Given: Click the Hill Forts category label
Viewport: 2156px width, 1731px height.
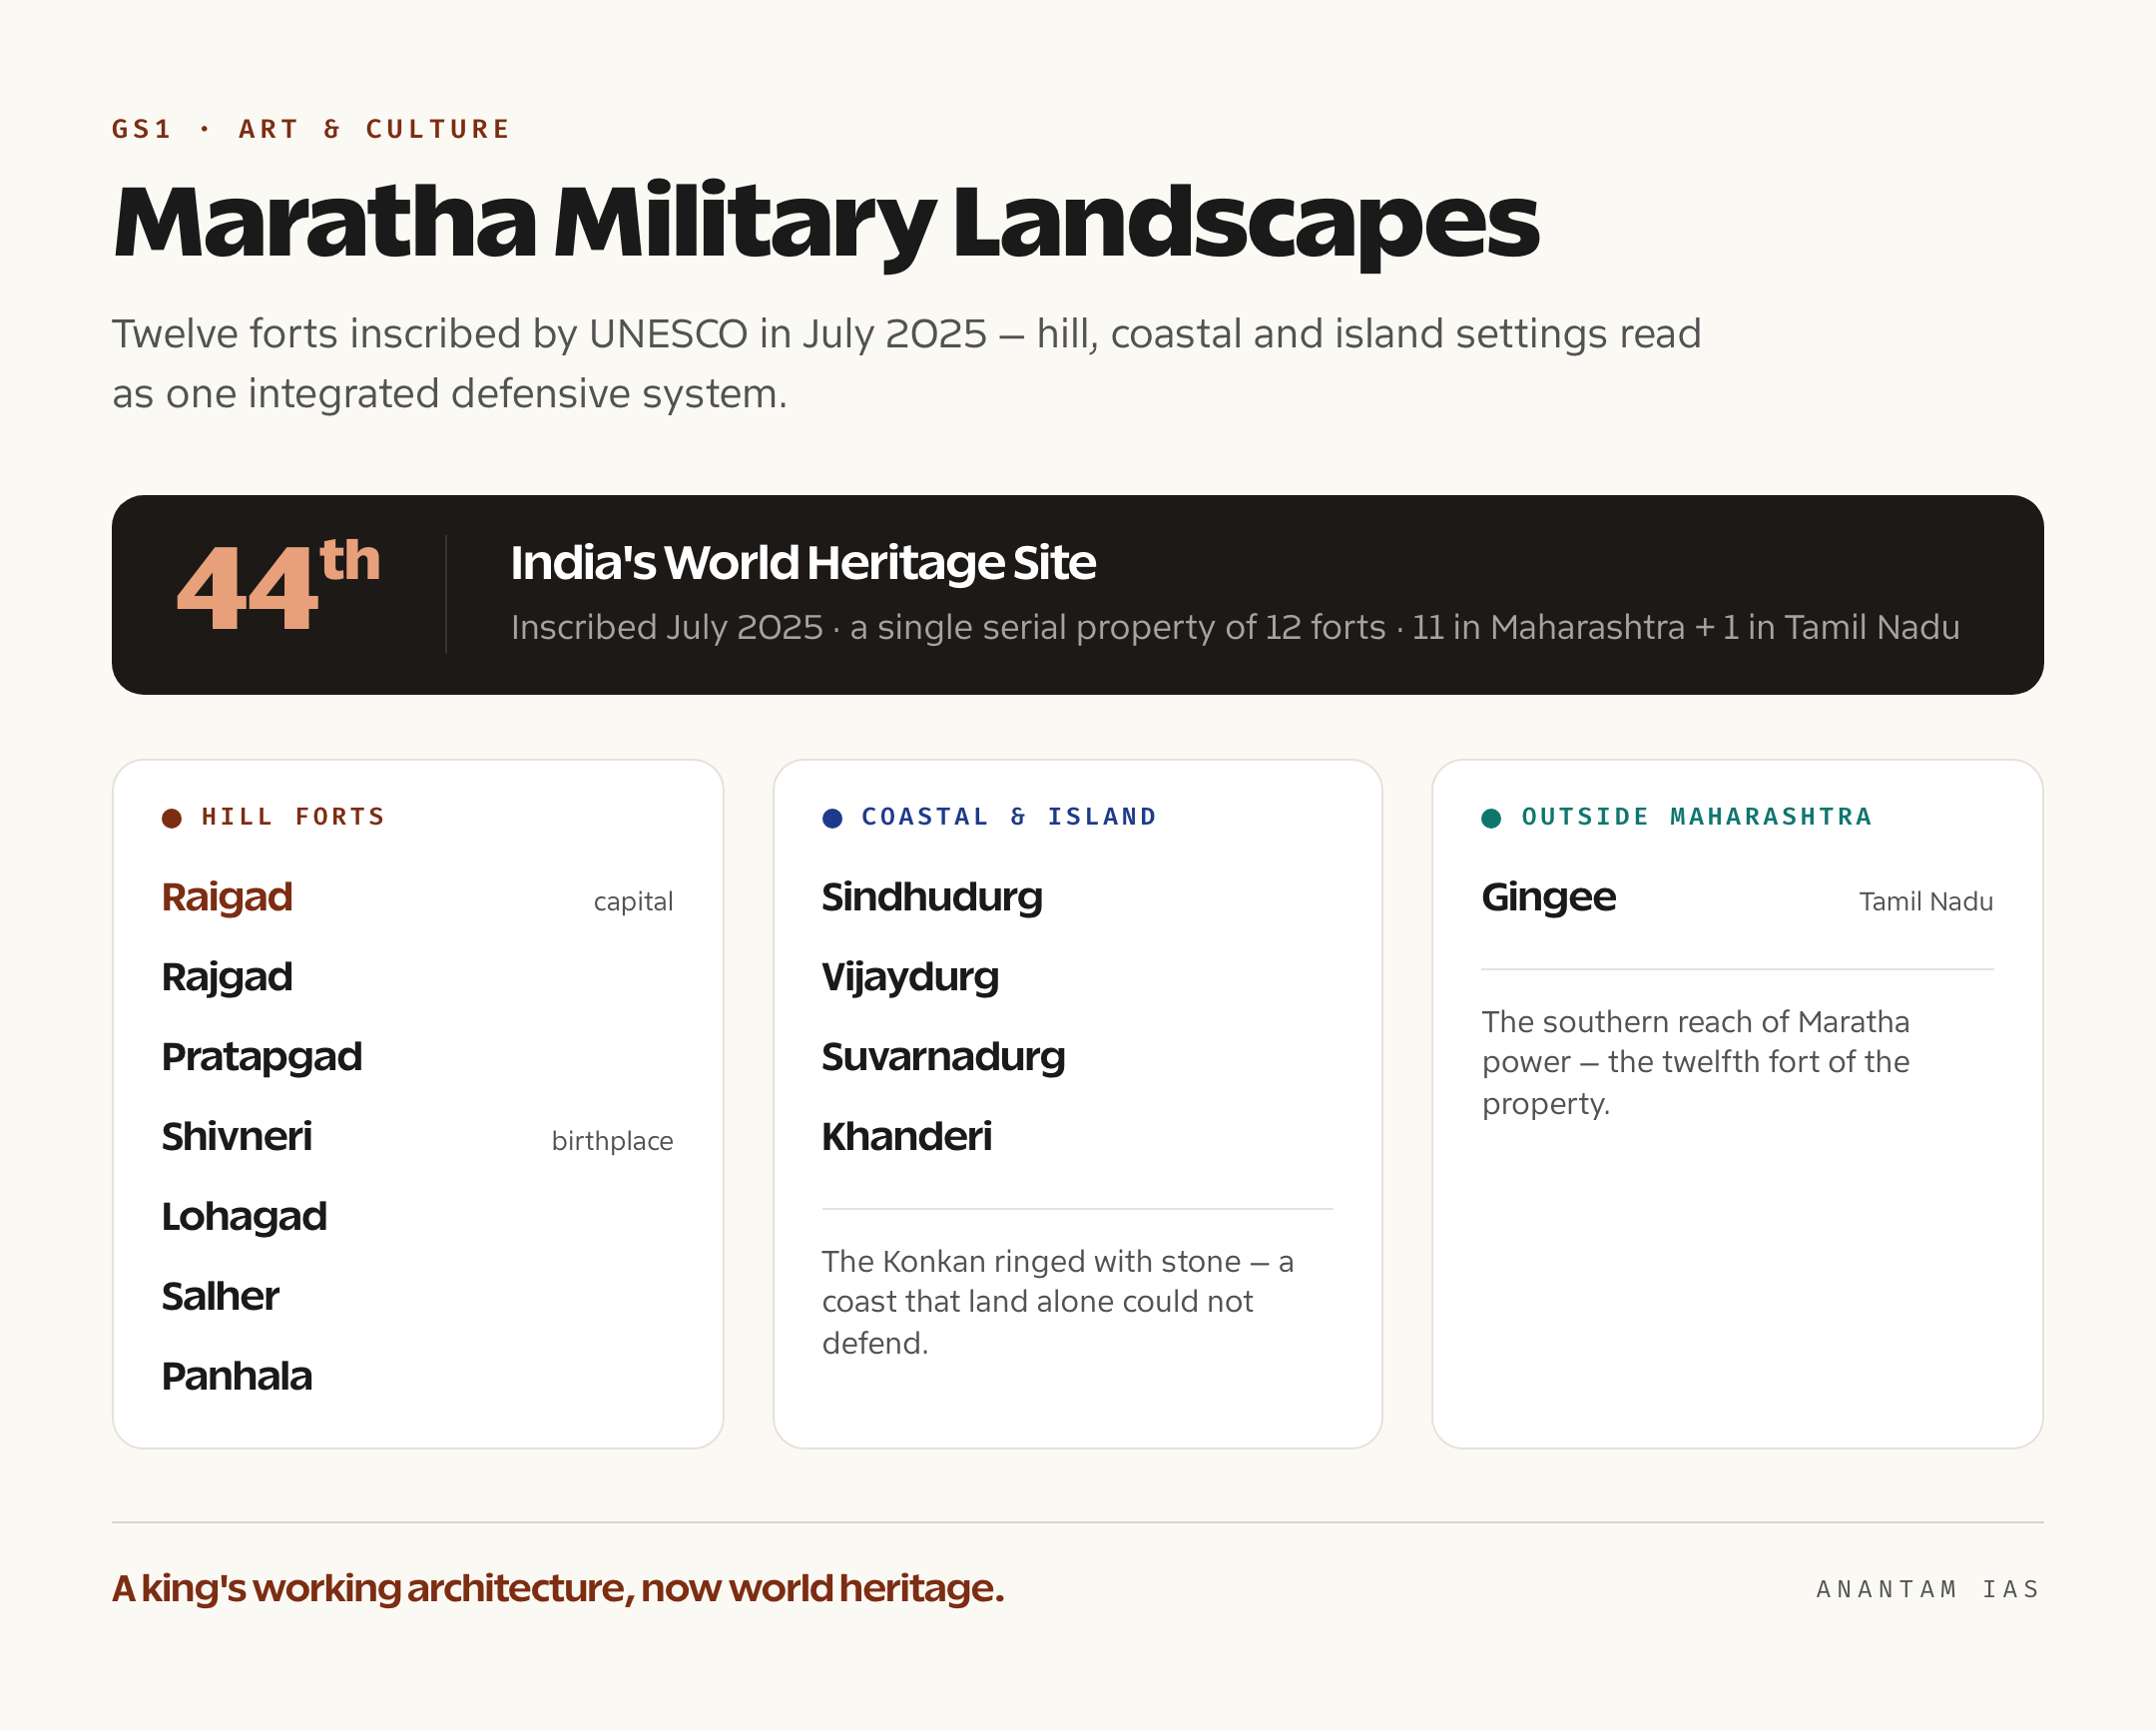Looking at the screenshot, I should [293, 817].
